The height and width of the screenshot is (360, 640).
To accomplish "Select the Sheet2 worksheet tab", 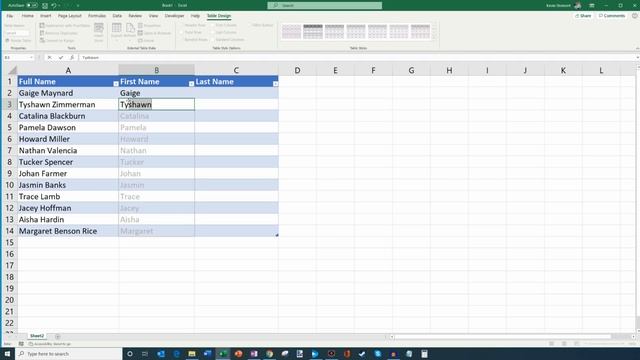I will tap(37, 336).
